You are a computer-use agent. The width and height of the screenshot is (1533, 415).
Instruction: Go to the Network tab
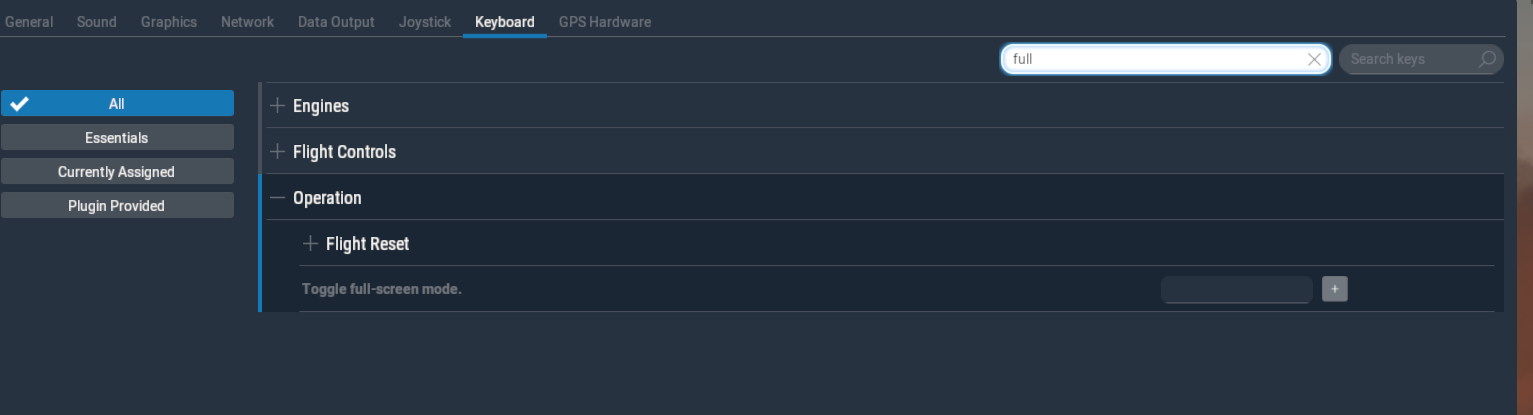[x=247, y=21]
